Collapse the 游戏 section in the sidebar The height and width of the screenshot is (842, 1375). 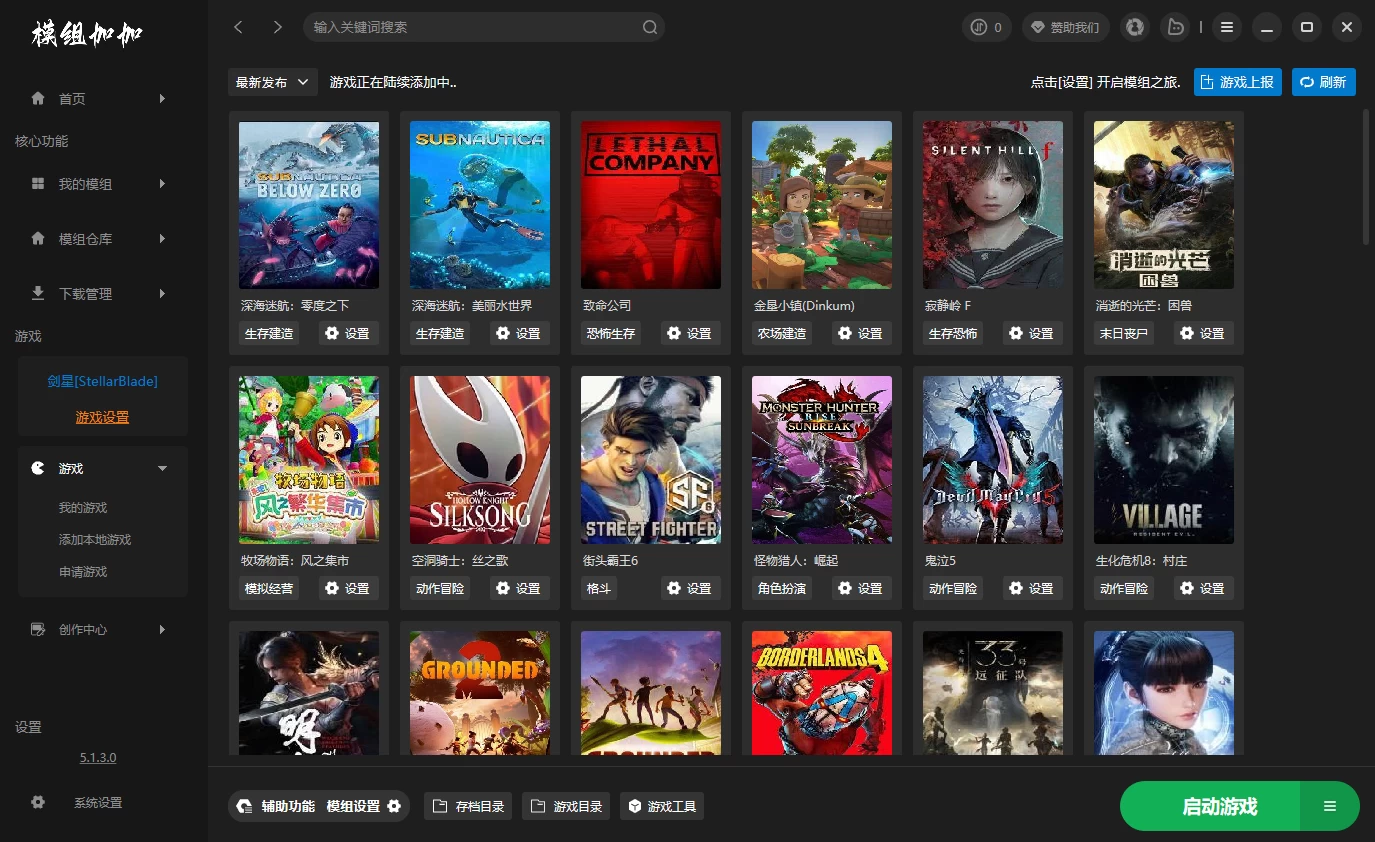click(x=162, y=468)
